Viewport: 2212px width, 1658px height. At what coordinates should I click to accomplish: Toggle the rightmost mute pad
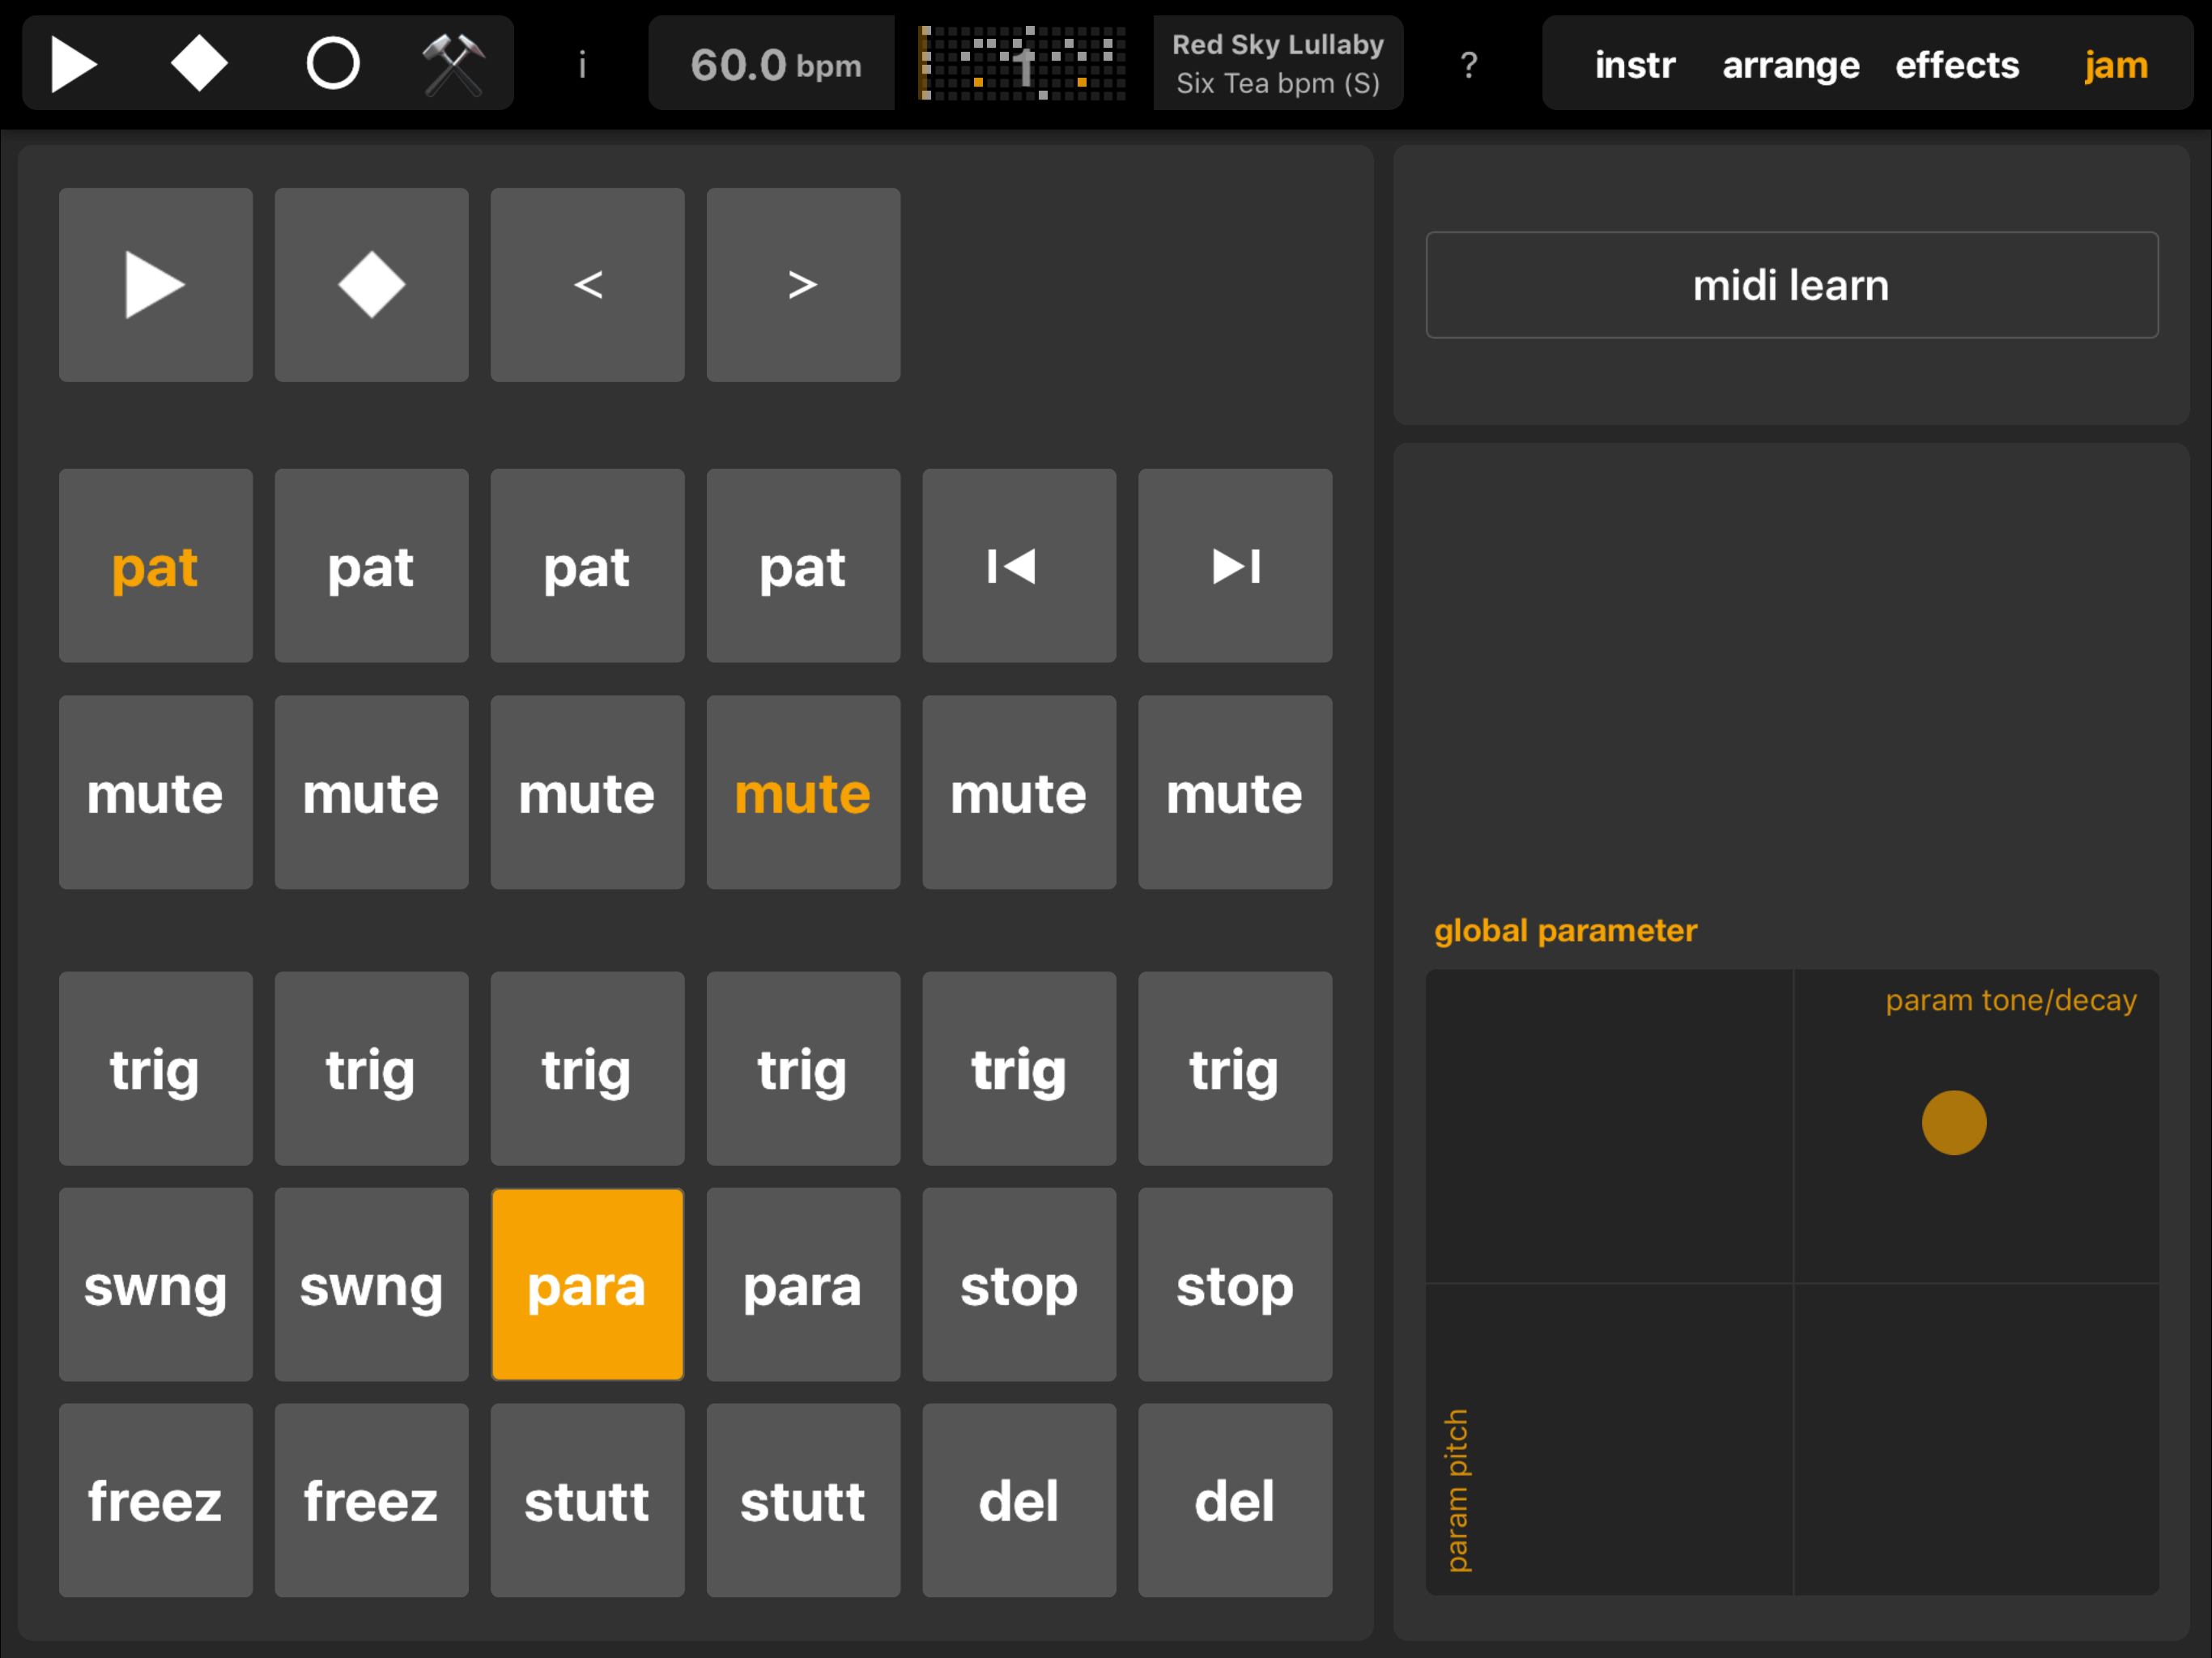[x=1236, y=793]
